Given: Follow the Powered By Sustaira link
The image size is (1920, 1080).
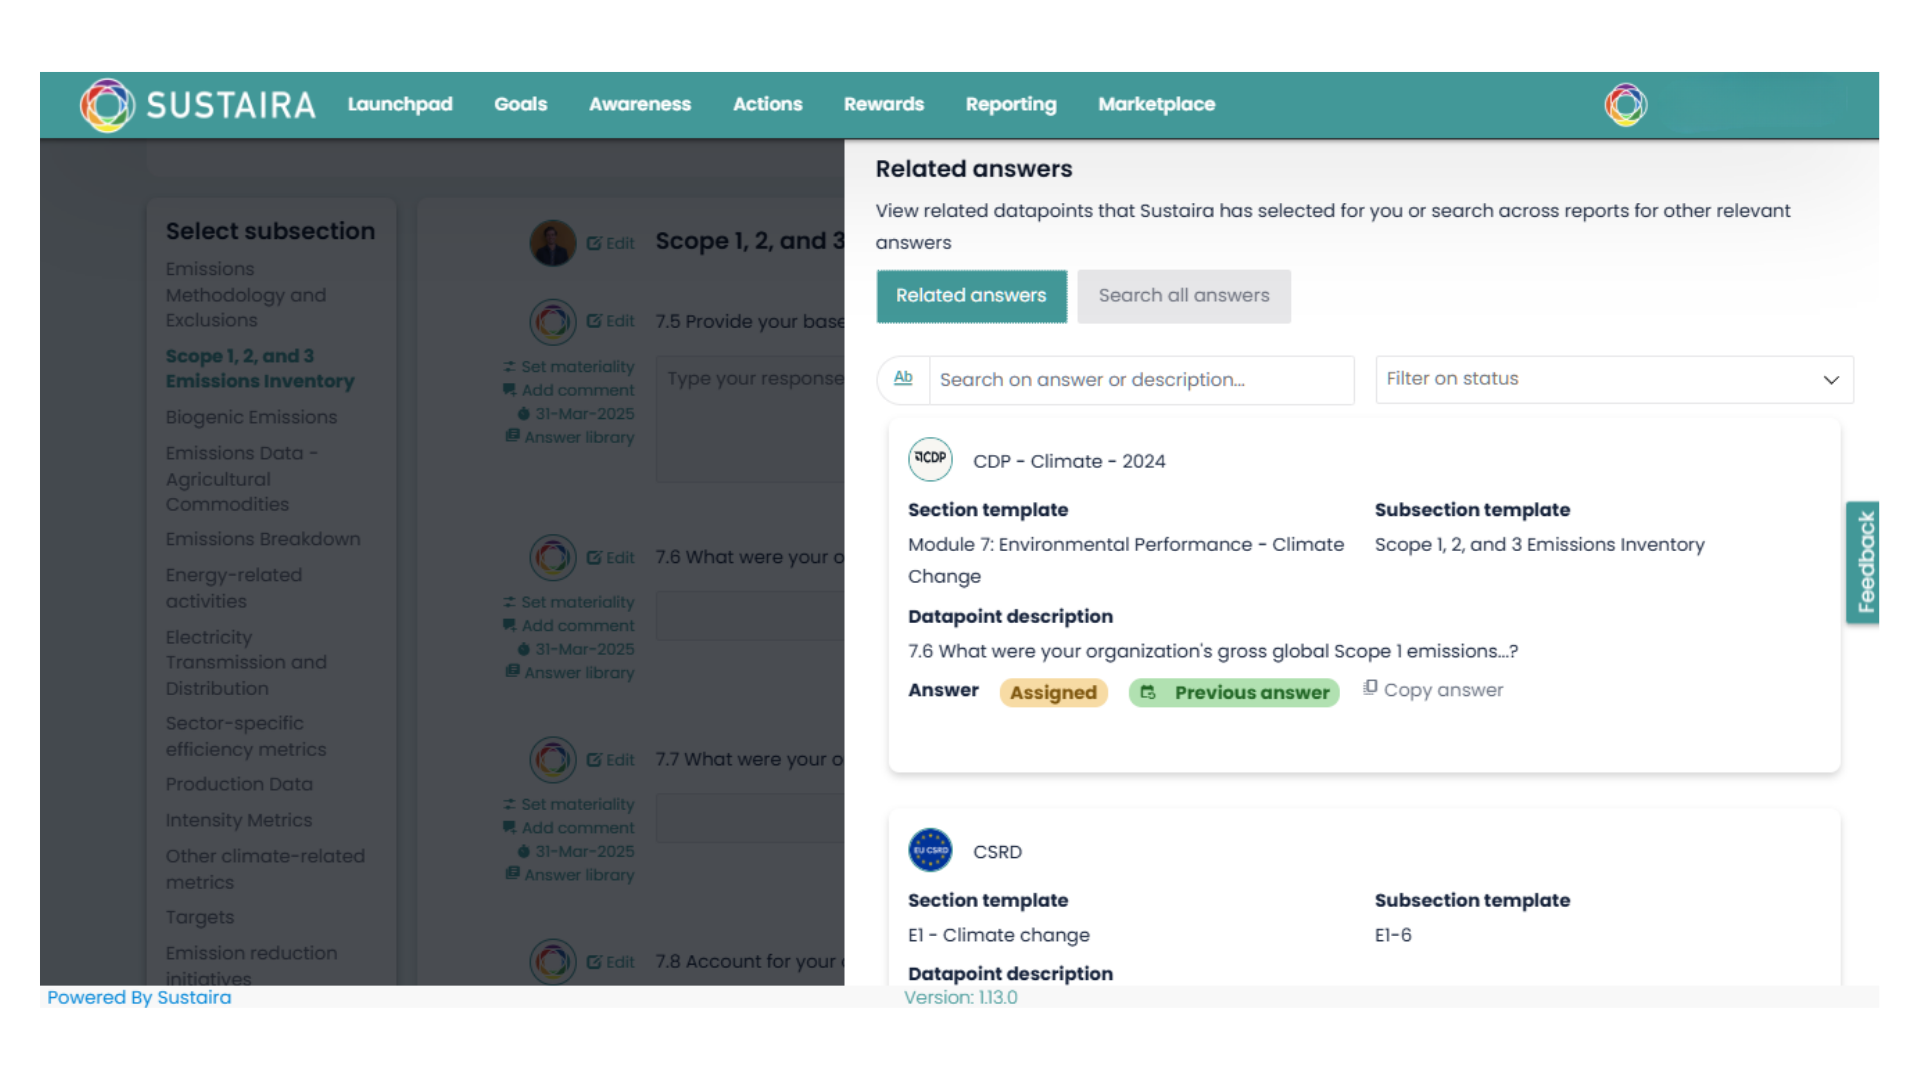Looking at the screenshot, I should pyautogui.click(x=139, y=997).
